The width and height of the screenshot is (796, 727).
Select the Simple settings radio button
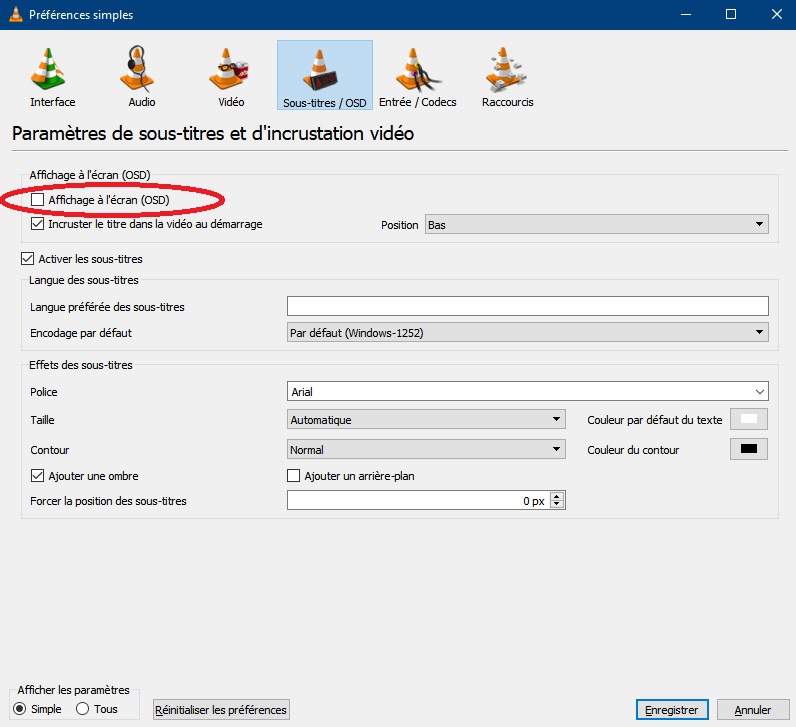coord(20,709)
